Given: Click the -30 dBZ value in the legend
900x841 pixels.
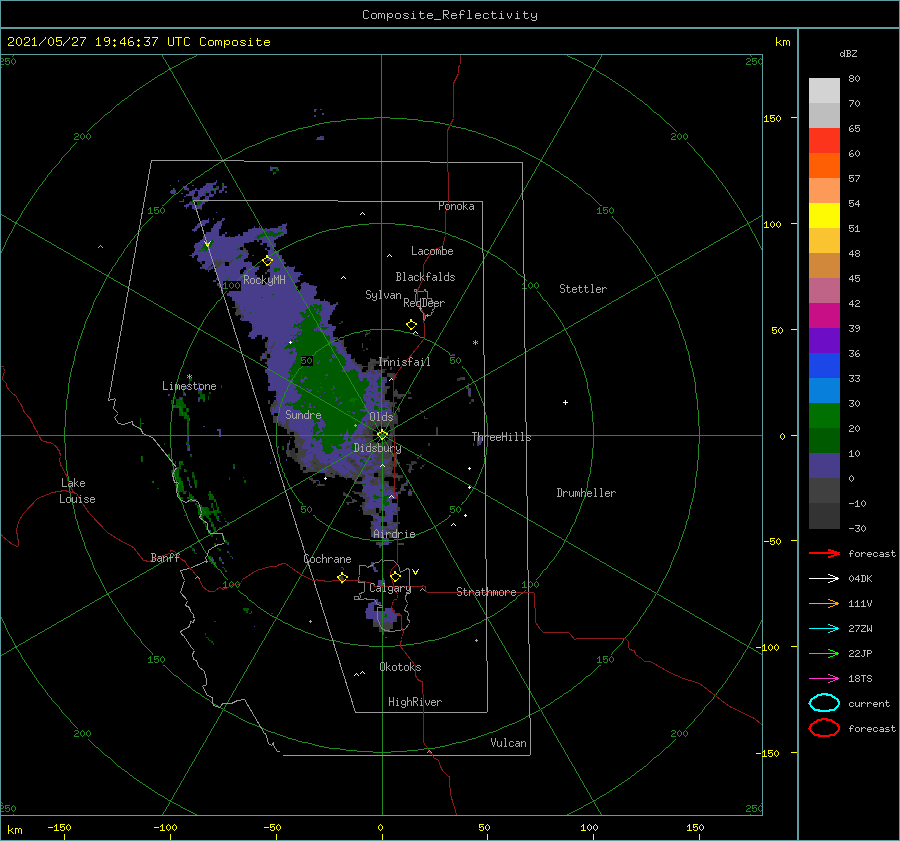Looking at the screenshot, I should [x=857, y=528].
